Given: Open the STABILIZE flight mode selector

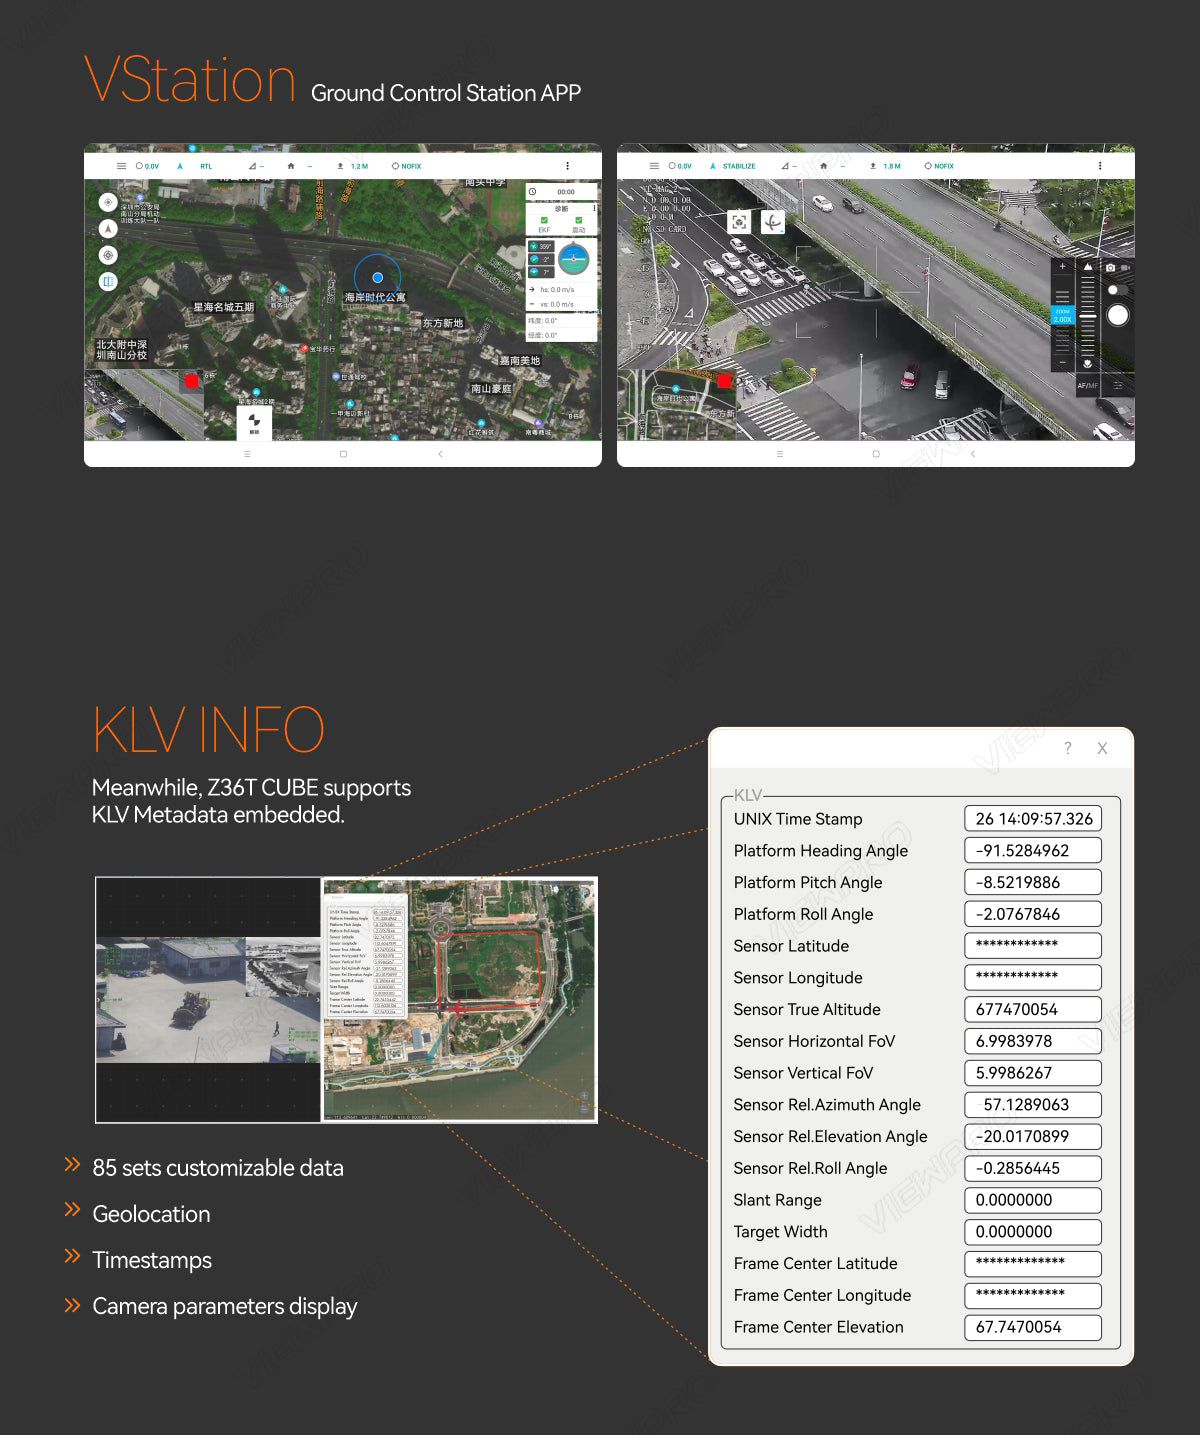Looking at the screenshot, I should 738,166.
